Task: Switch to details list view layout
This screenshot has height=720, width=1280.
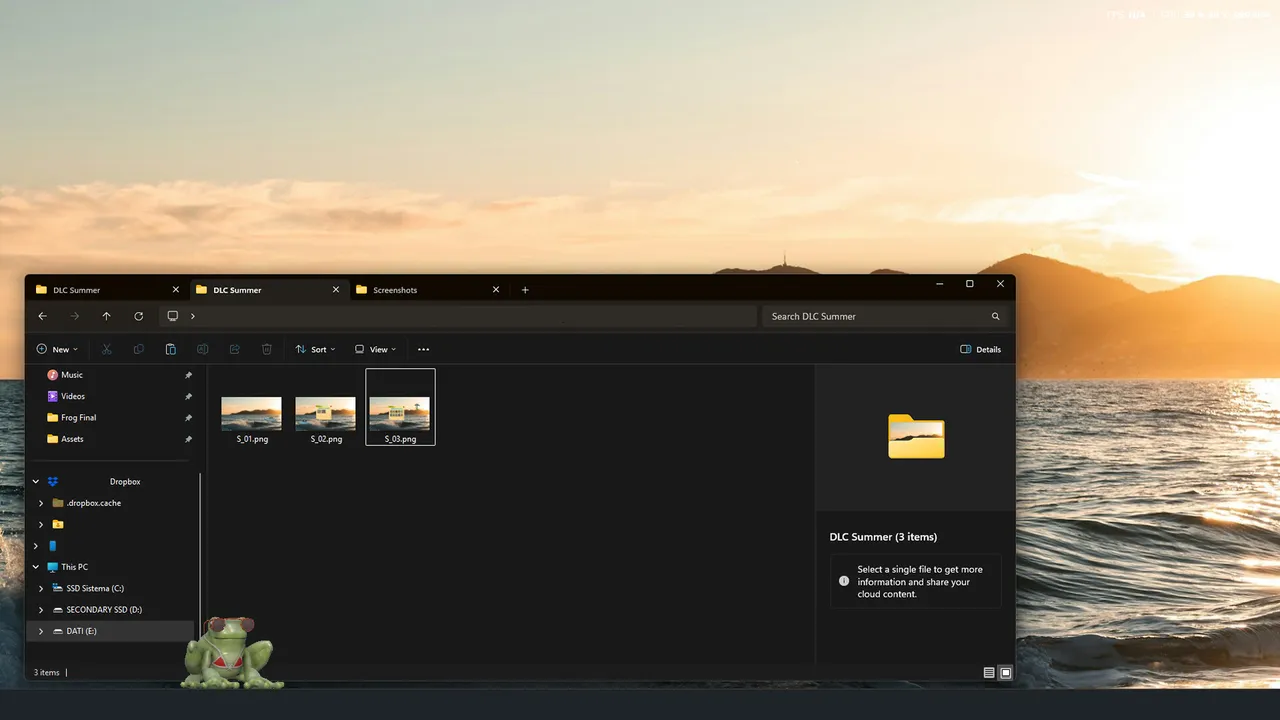Action: 989,673
